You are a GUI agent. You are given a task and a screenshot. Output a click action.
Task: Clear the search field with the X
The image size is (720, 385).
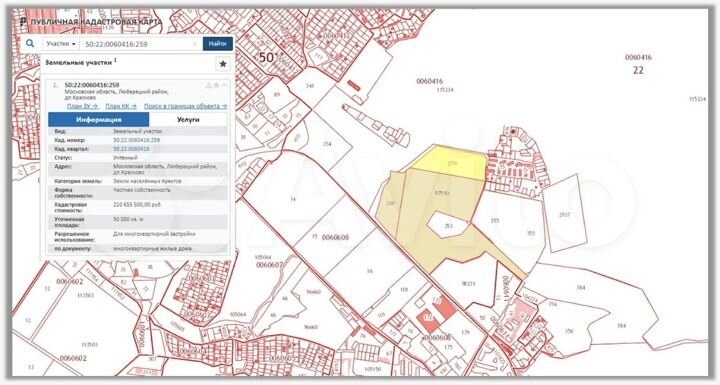point(195,44)
